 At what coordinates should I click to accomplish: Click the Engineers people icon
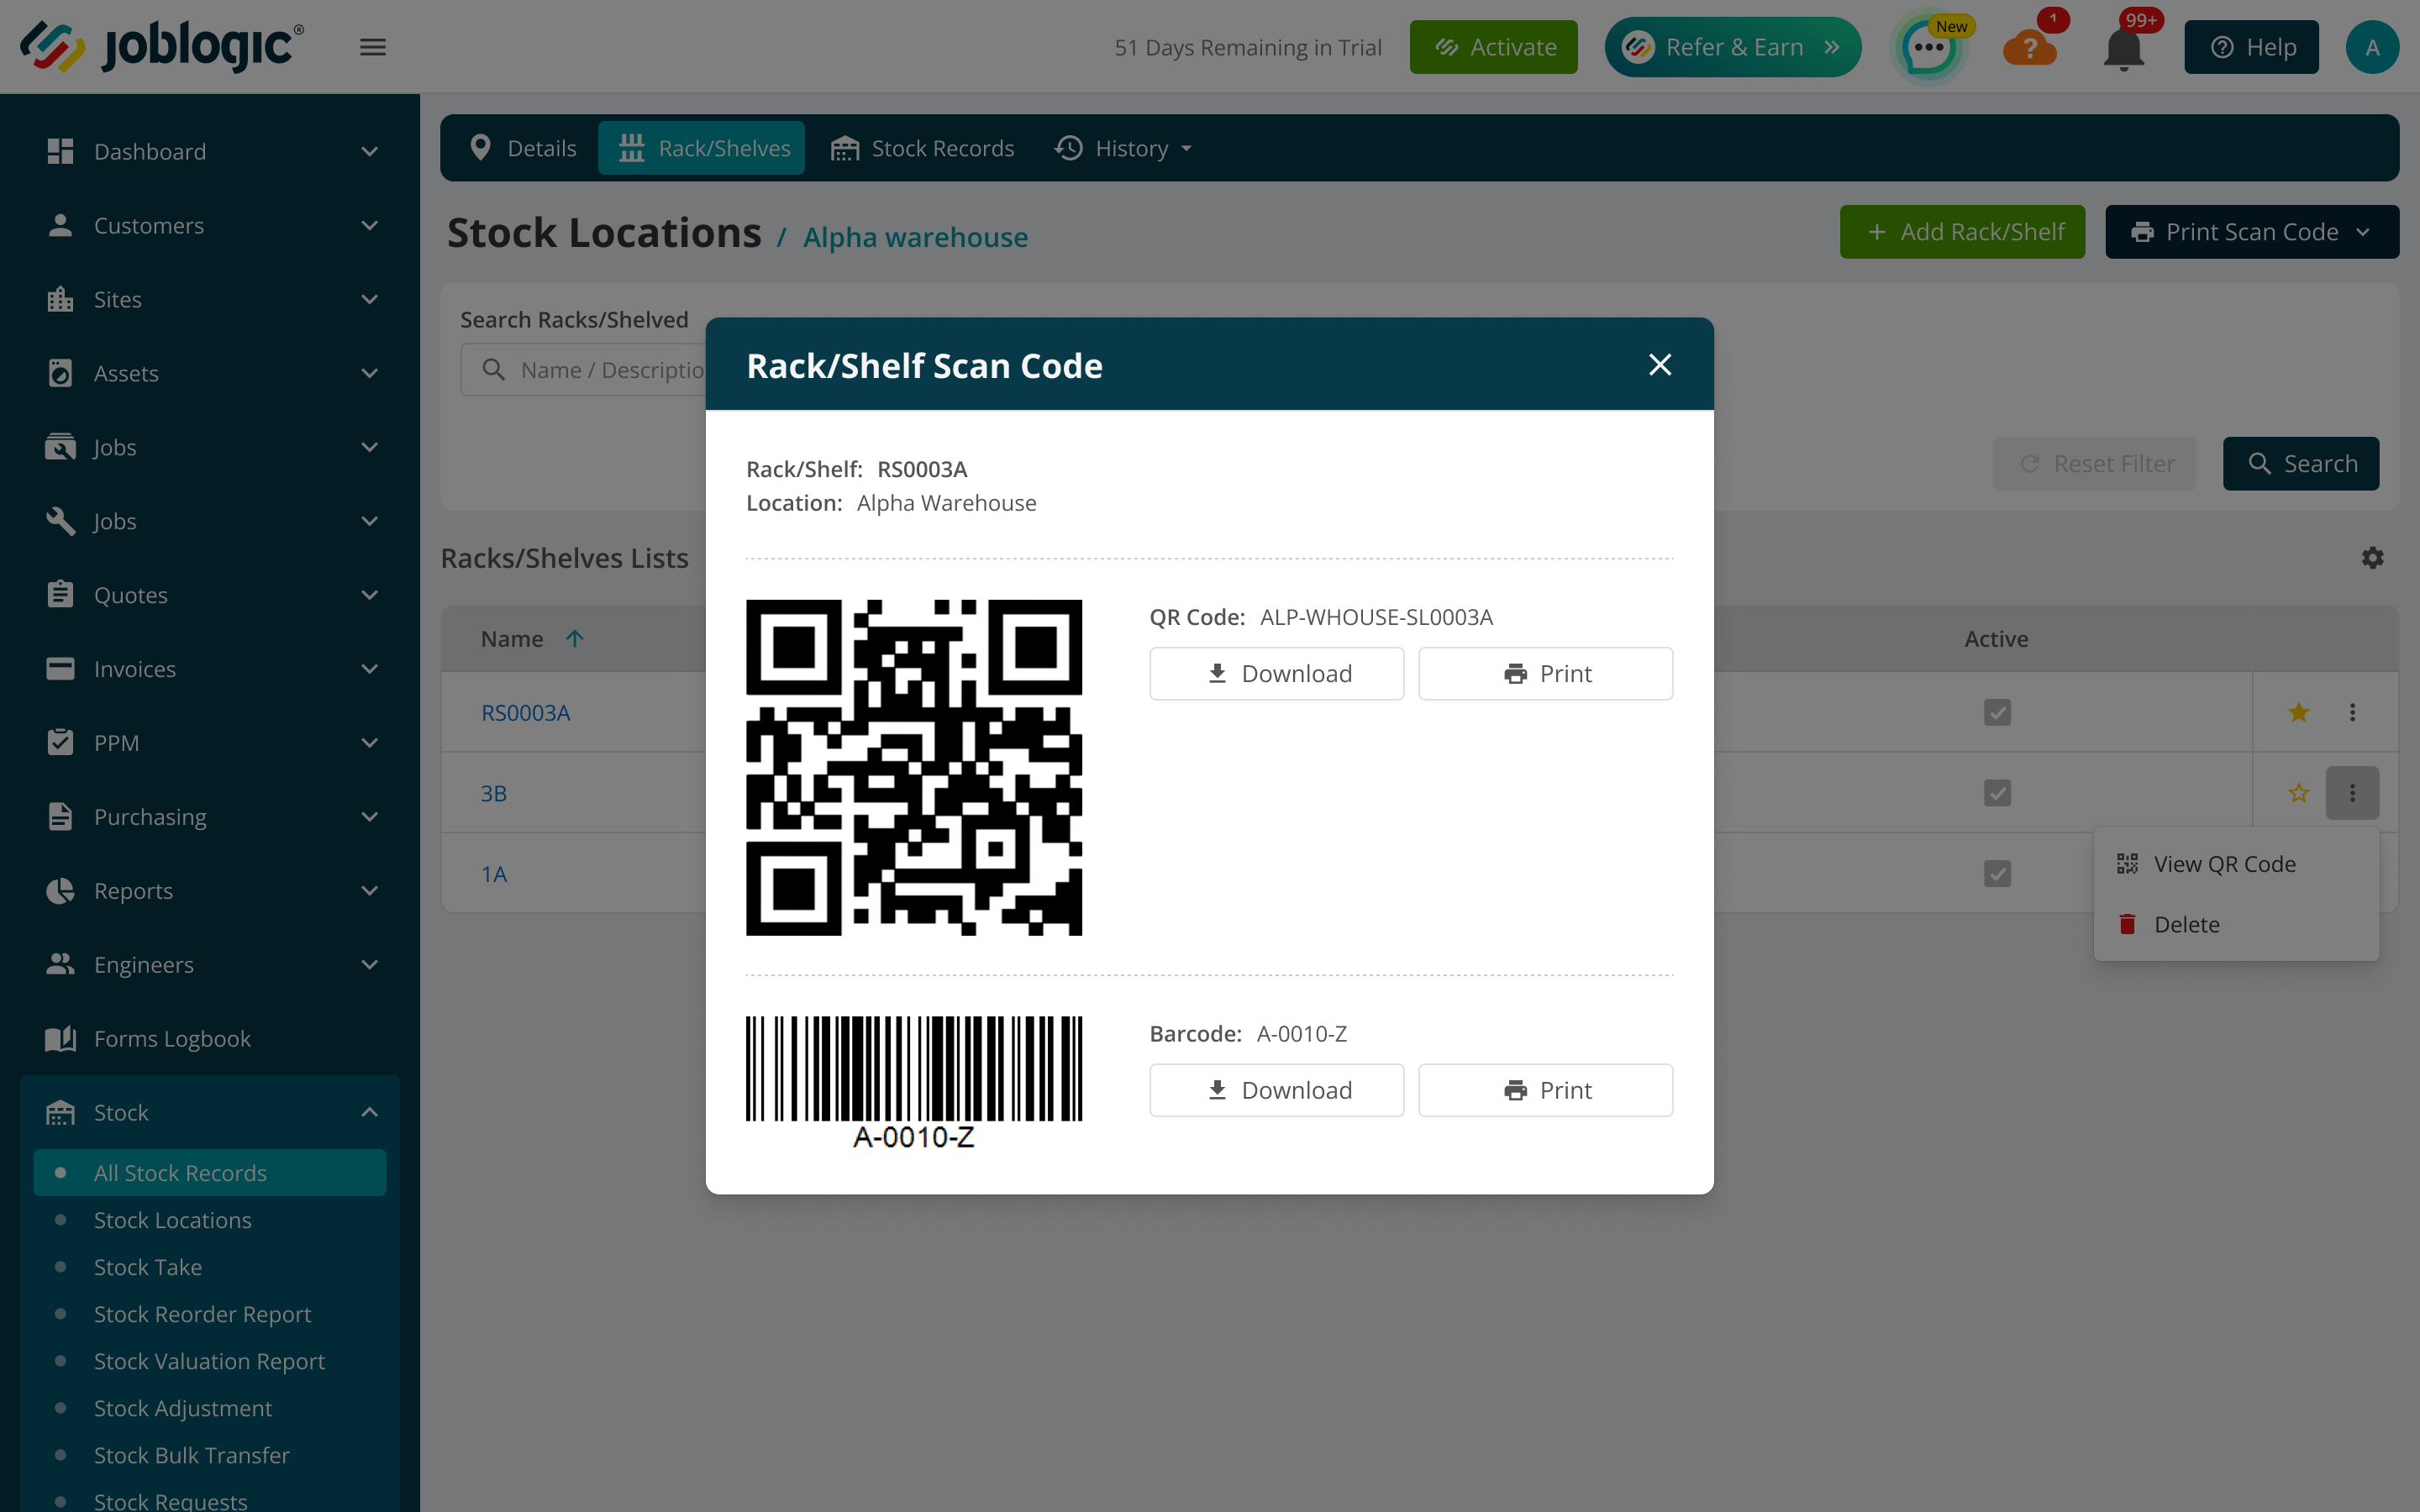point(60,965)
